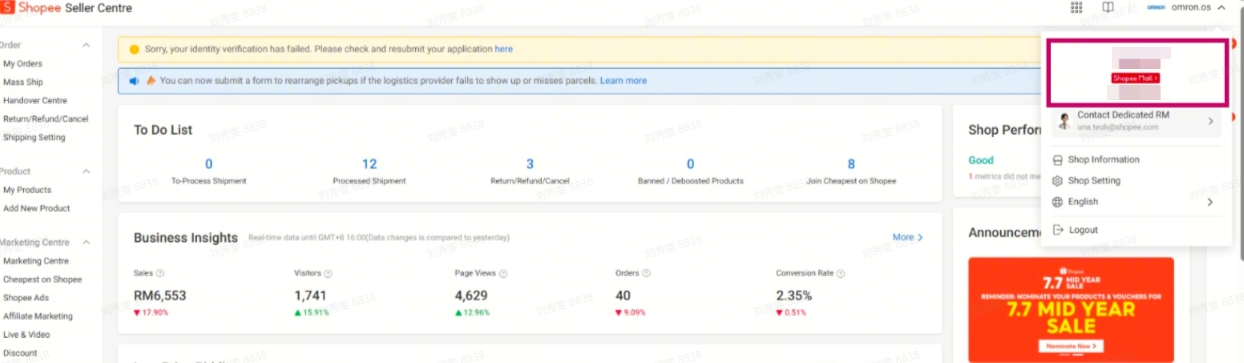Screen dimensions: 1244x363
Task: Click Processed Shipment count 12
Action: tap(369, 164)
